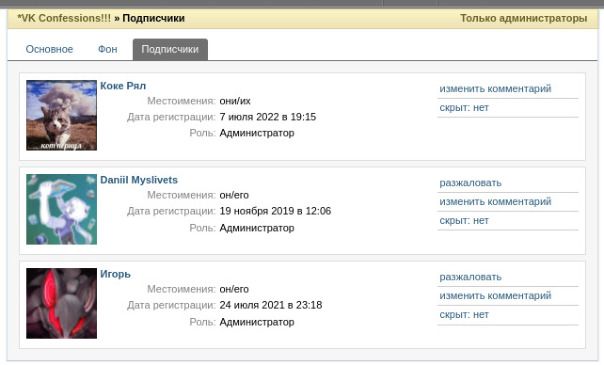
Task: Click изменить комментарий for Игорь
Action: coord(495,295)
